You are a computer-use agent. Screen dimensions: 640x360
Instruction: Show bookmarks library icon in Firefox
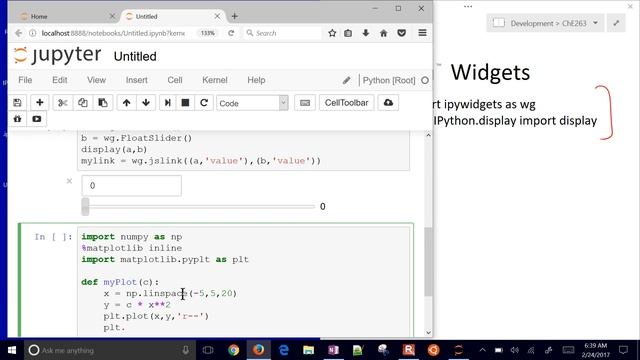click(x=348, y=33)
